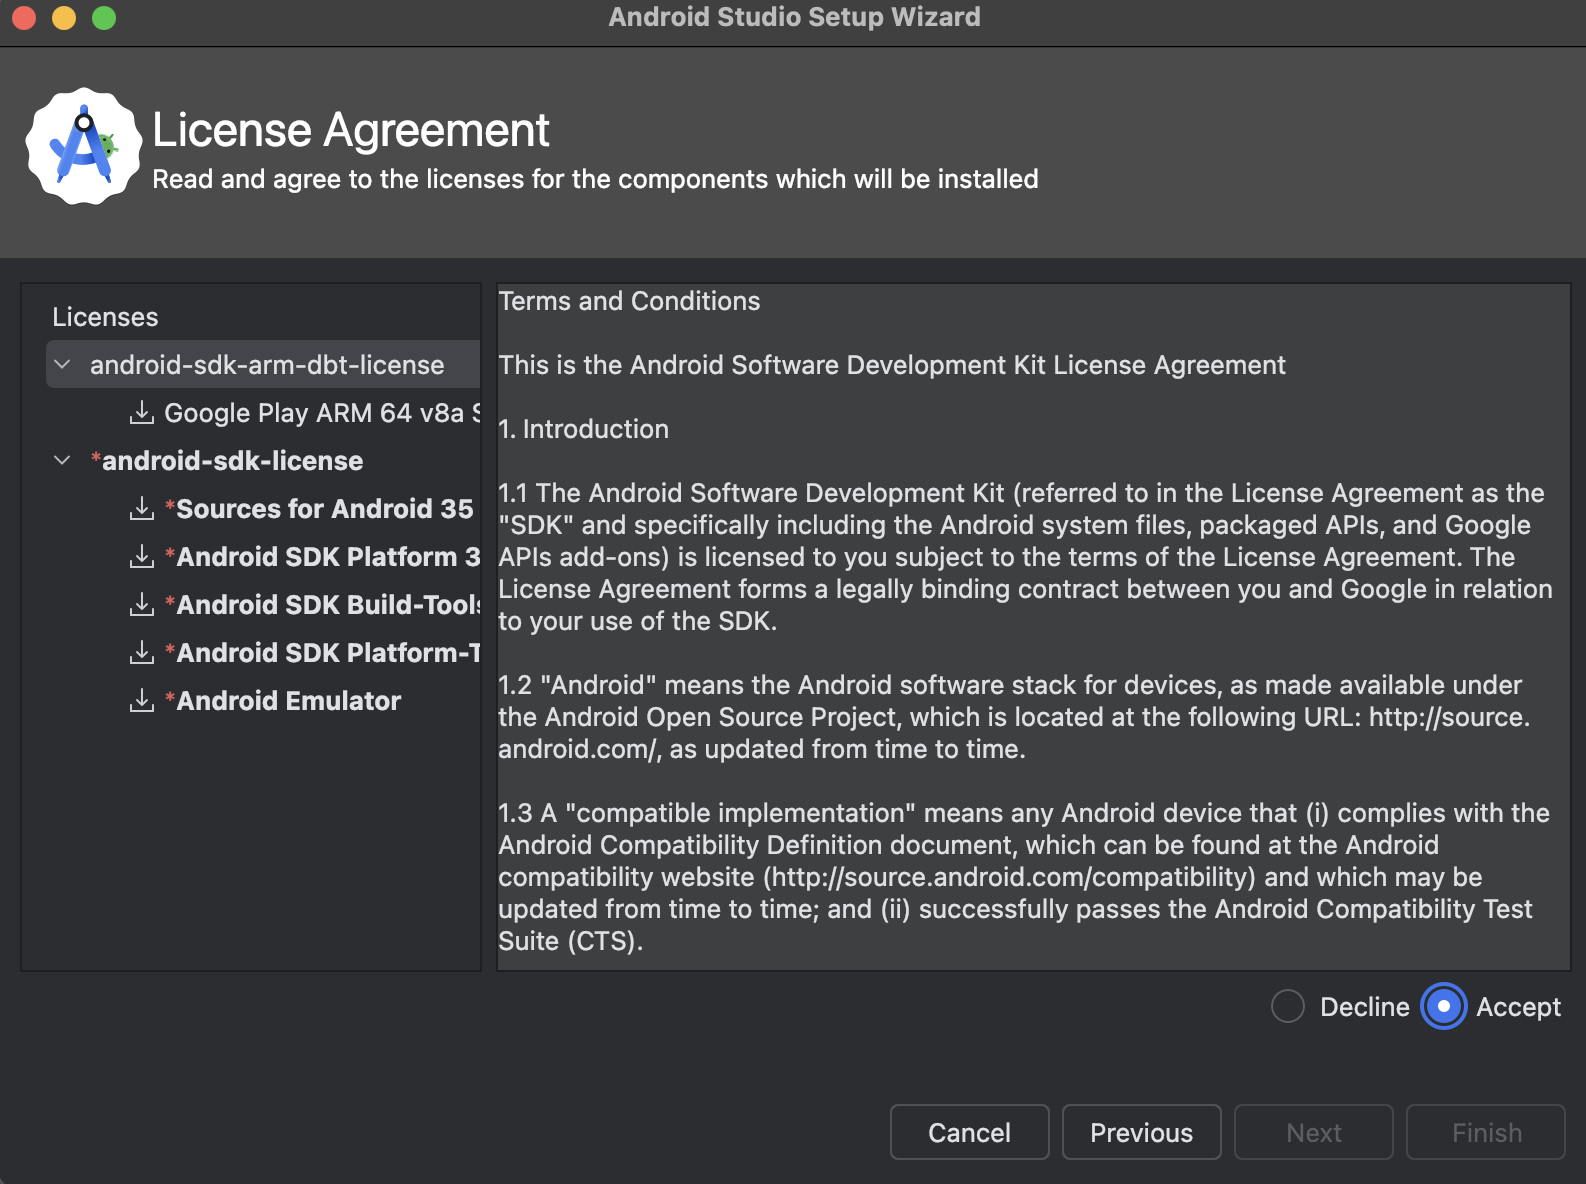The height and width of the screenshot is (1184, 1586).
Task: Select Google Play ARM 64 v8a item
Action: point(322,412)
